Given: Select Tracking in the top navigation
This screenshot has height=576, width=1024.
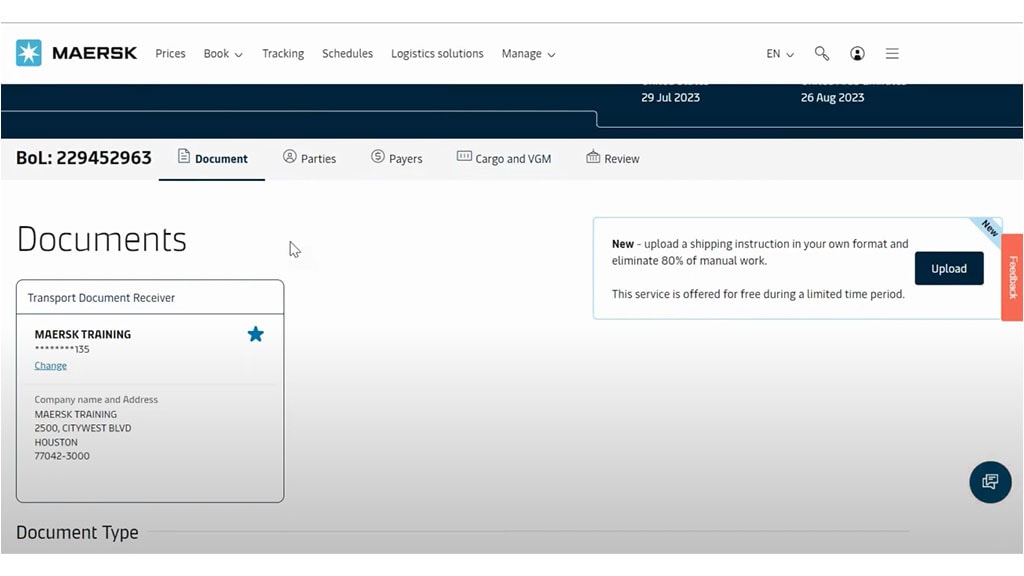Looking at the screenshot, I should pos(283,53).
